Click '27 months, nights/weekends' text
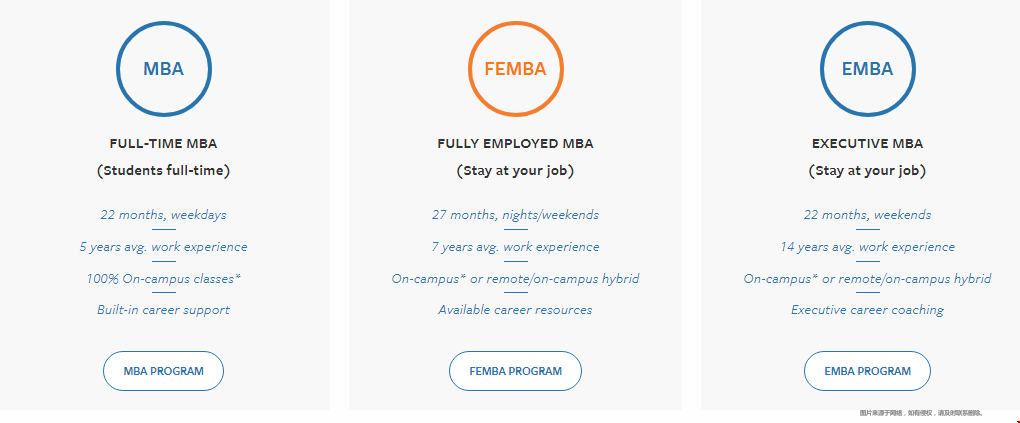The height and width of the screenshot is (423, 1020). click(515, 215)
